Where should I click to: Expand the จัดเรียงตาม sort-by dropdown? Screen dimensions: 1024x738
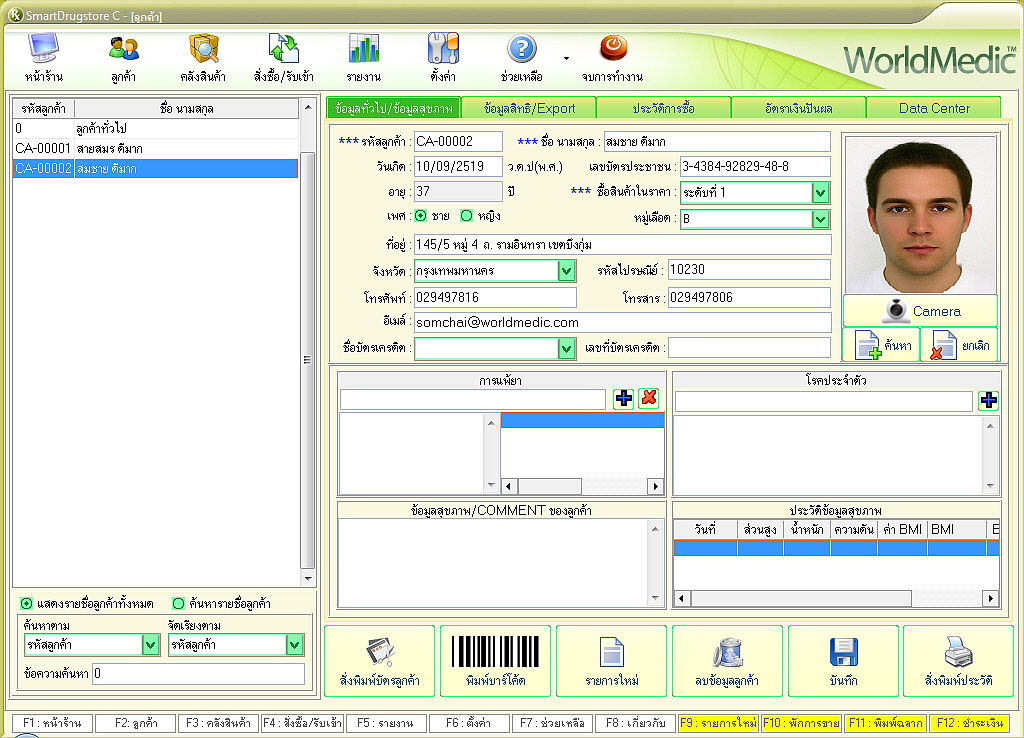293,645
